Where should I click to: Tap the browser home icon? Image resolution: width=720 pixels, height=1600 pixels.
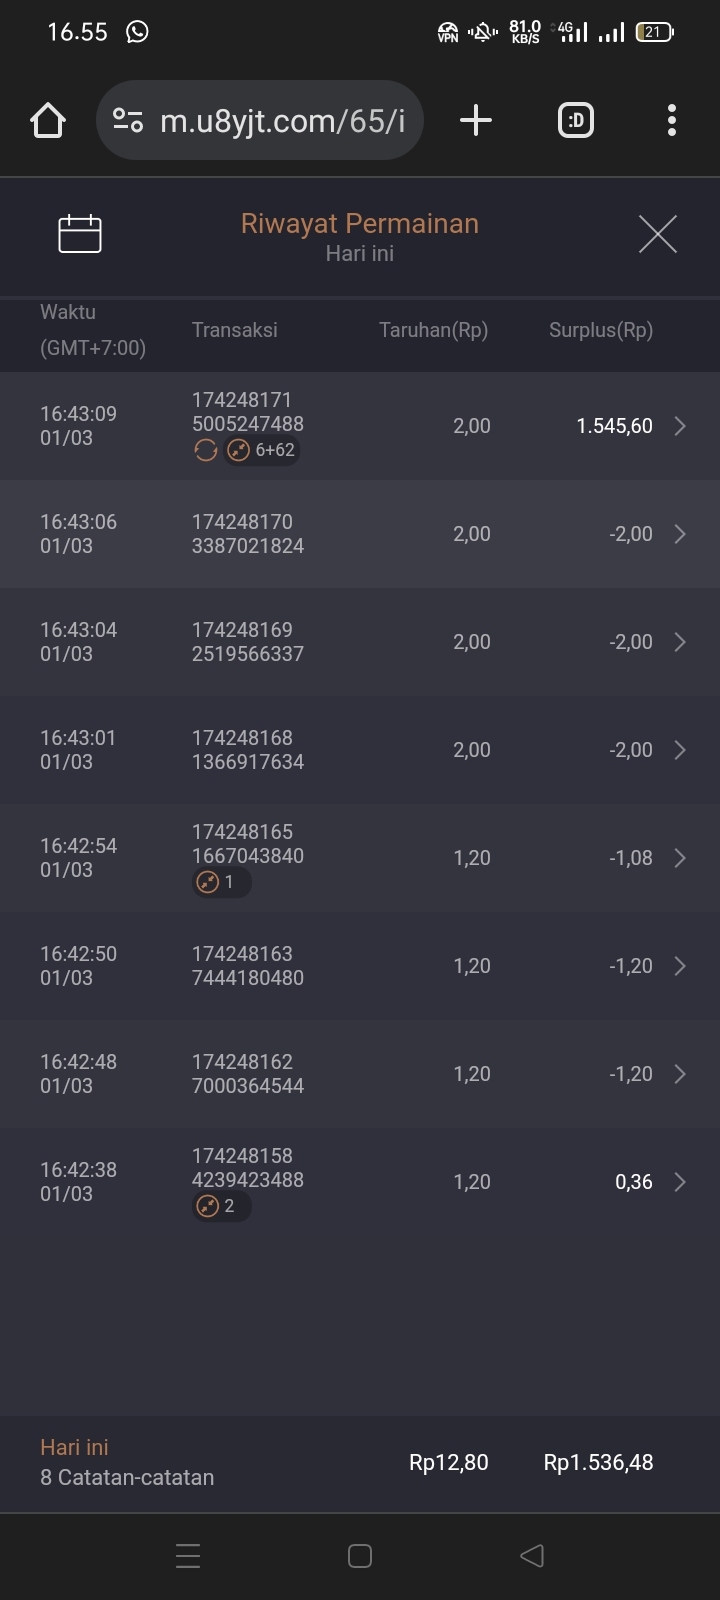coord(48,121)
